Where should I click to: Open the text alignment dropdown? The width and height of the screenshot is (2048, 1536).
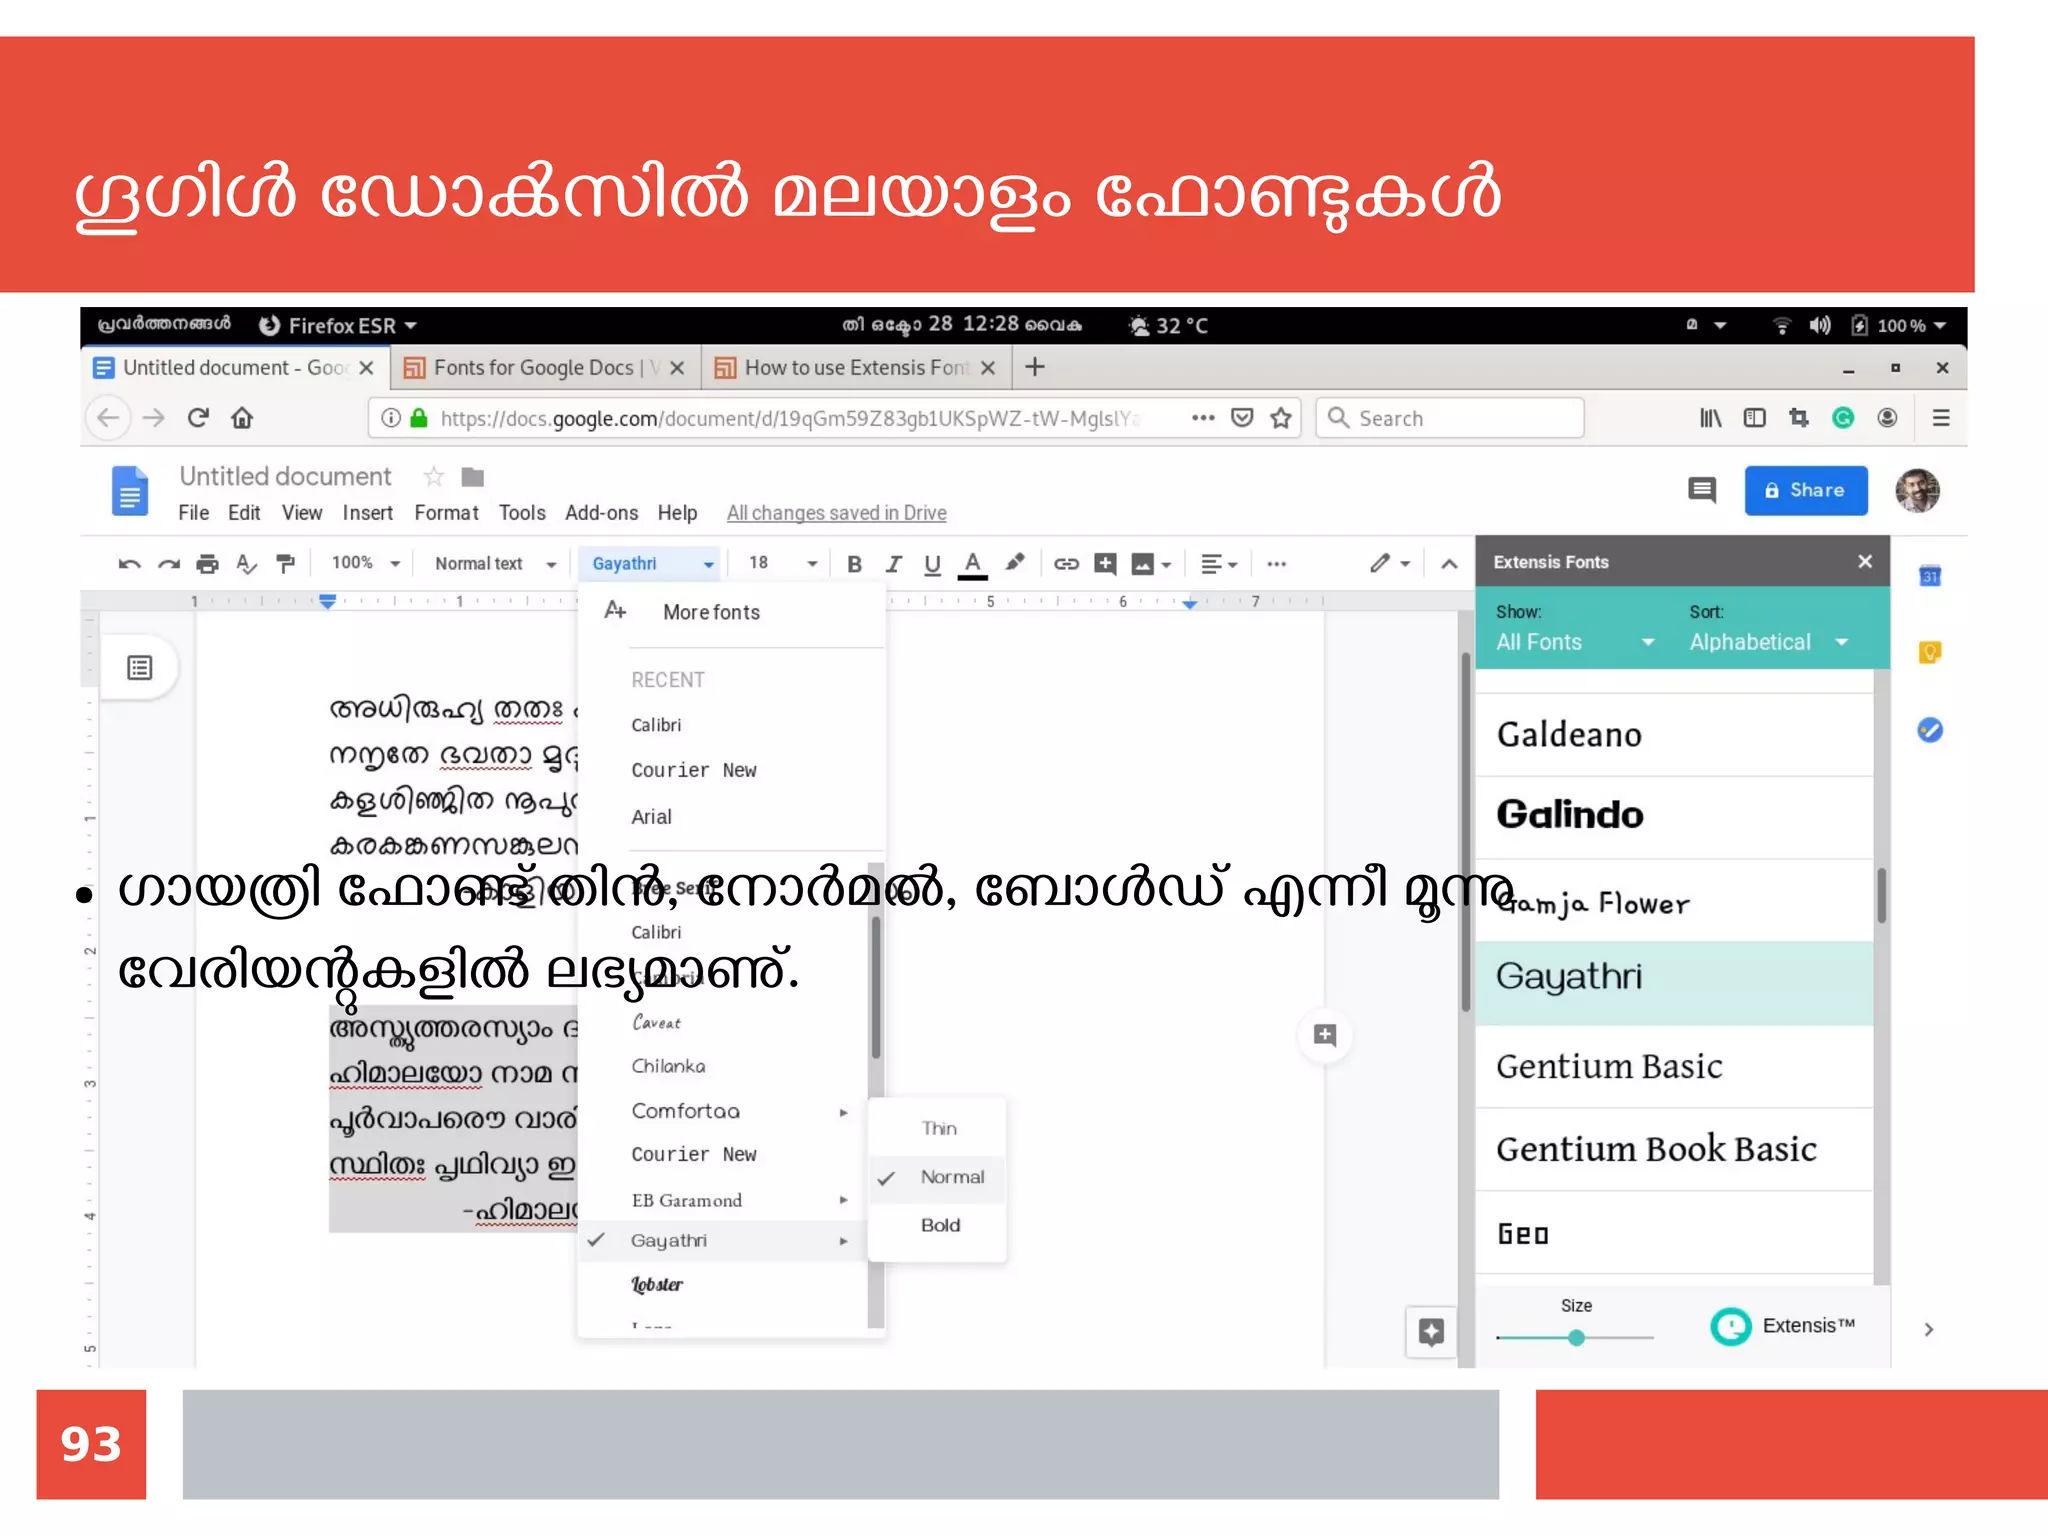click(1219, 564)
